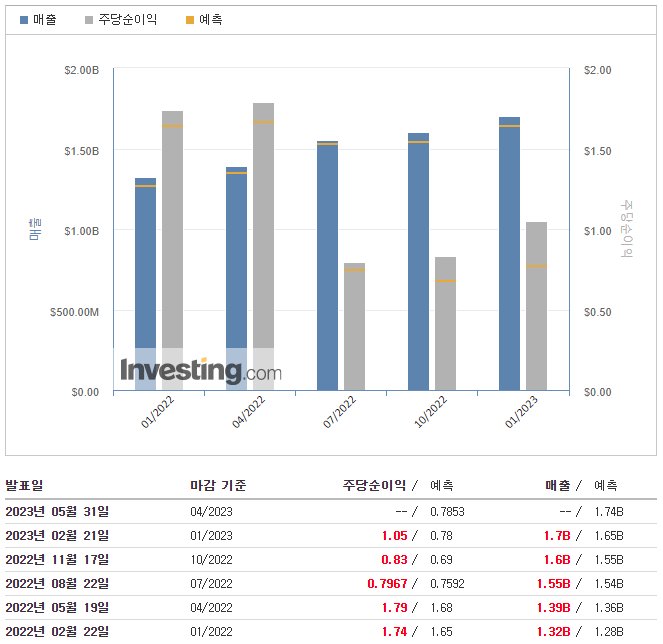Click the 01/2023 x-axis label

521,412
